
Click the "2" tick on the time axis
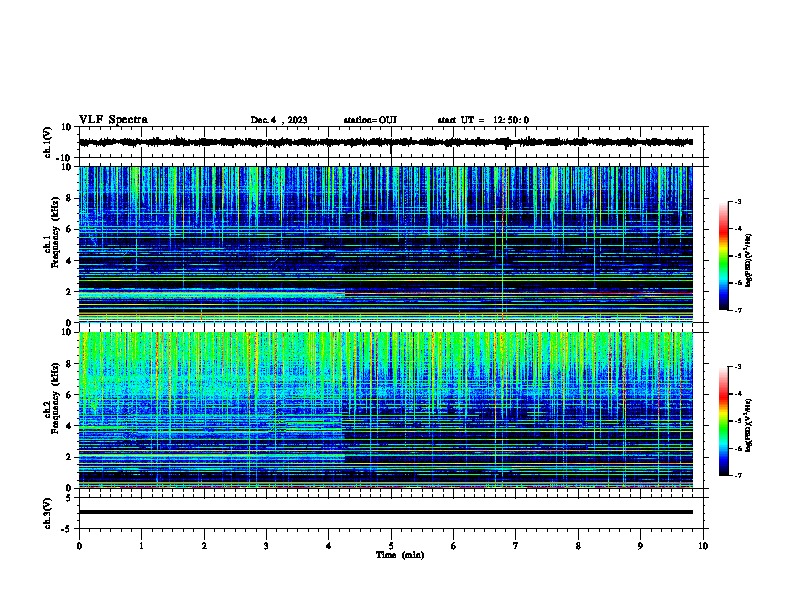204,546
